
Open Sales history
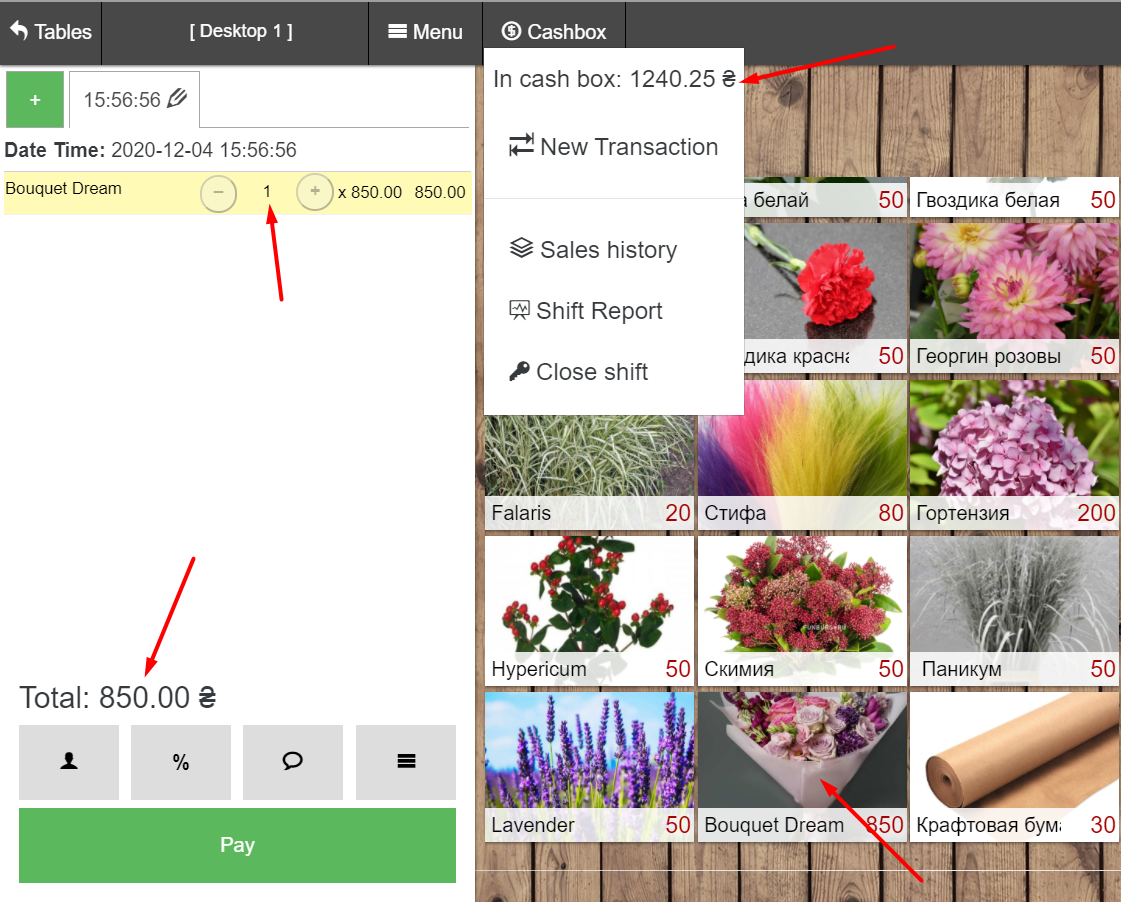tap(594, 250)
